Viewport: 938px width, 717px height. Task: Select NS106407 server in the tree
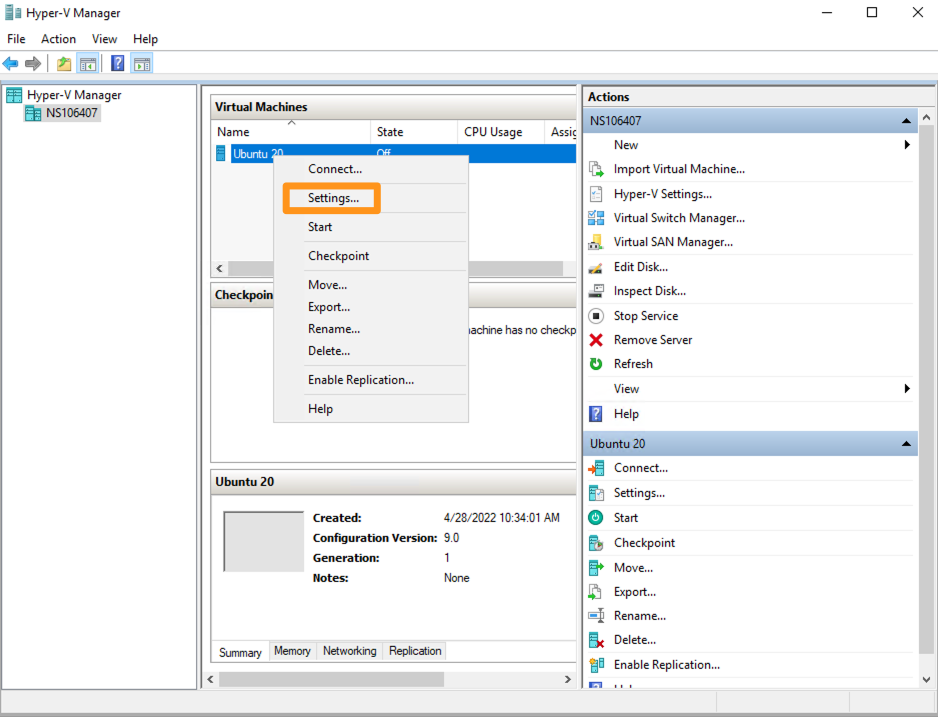click(72, 113)
